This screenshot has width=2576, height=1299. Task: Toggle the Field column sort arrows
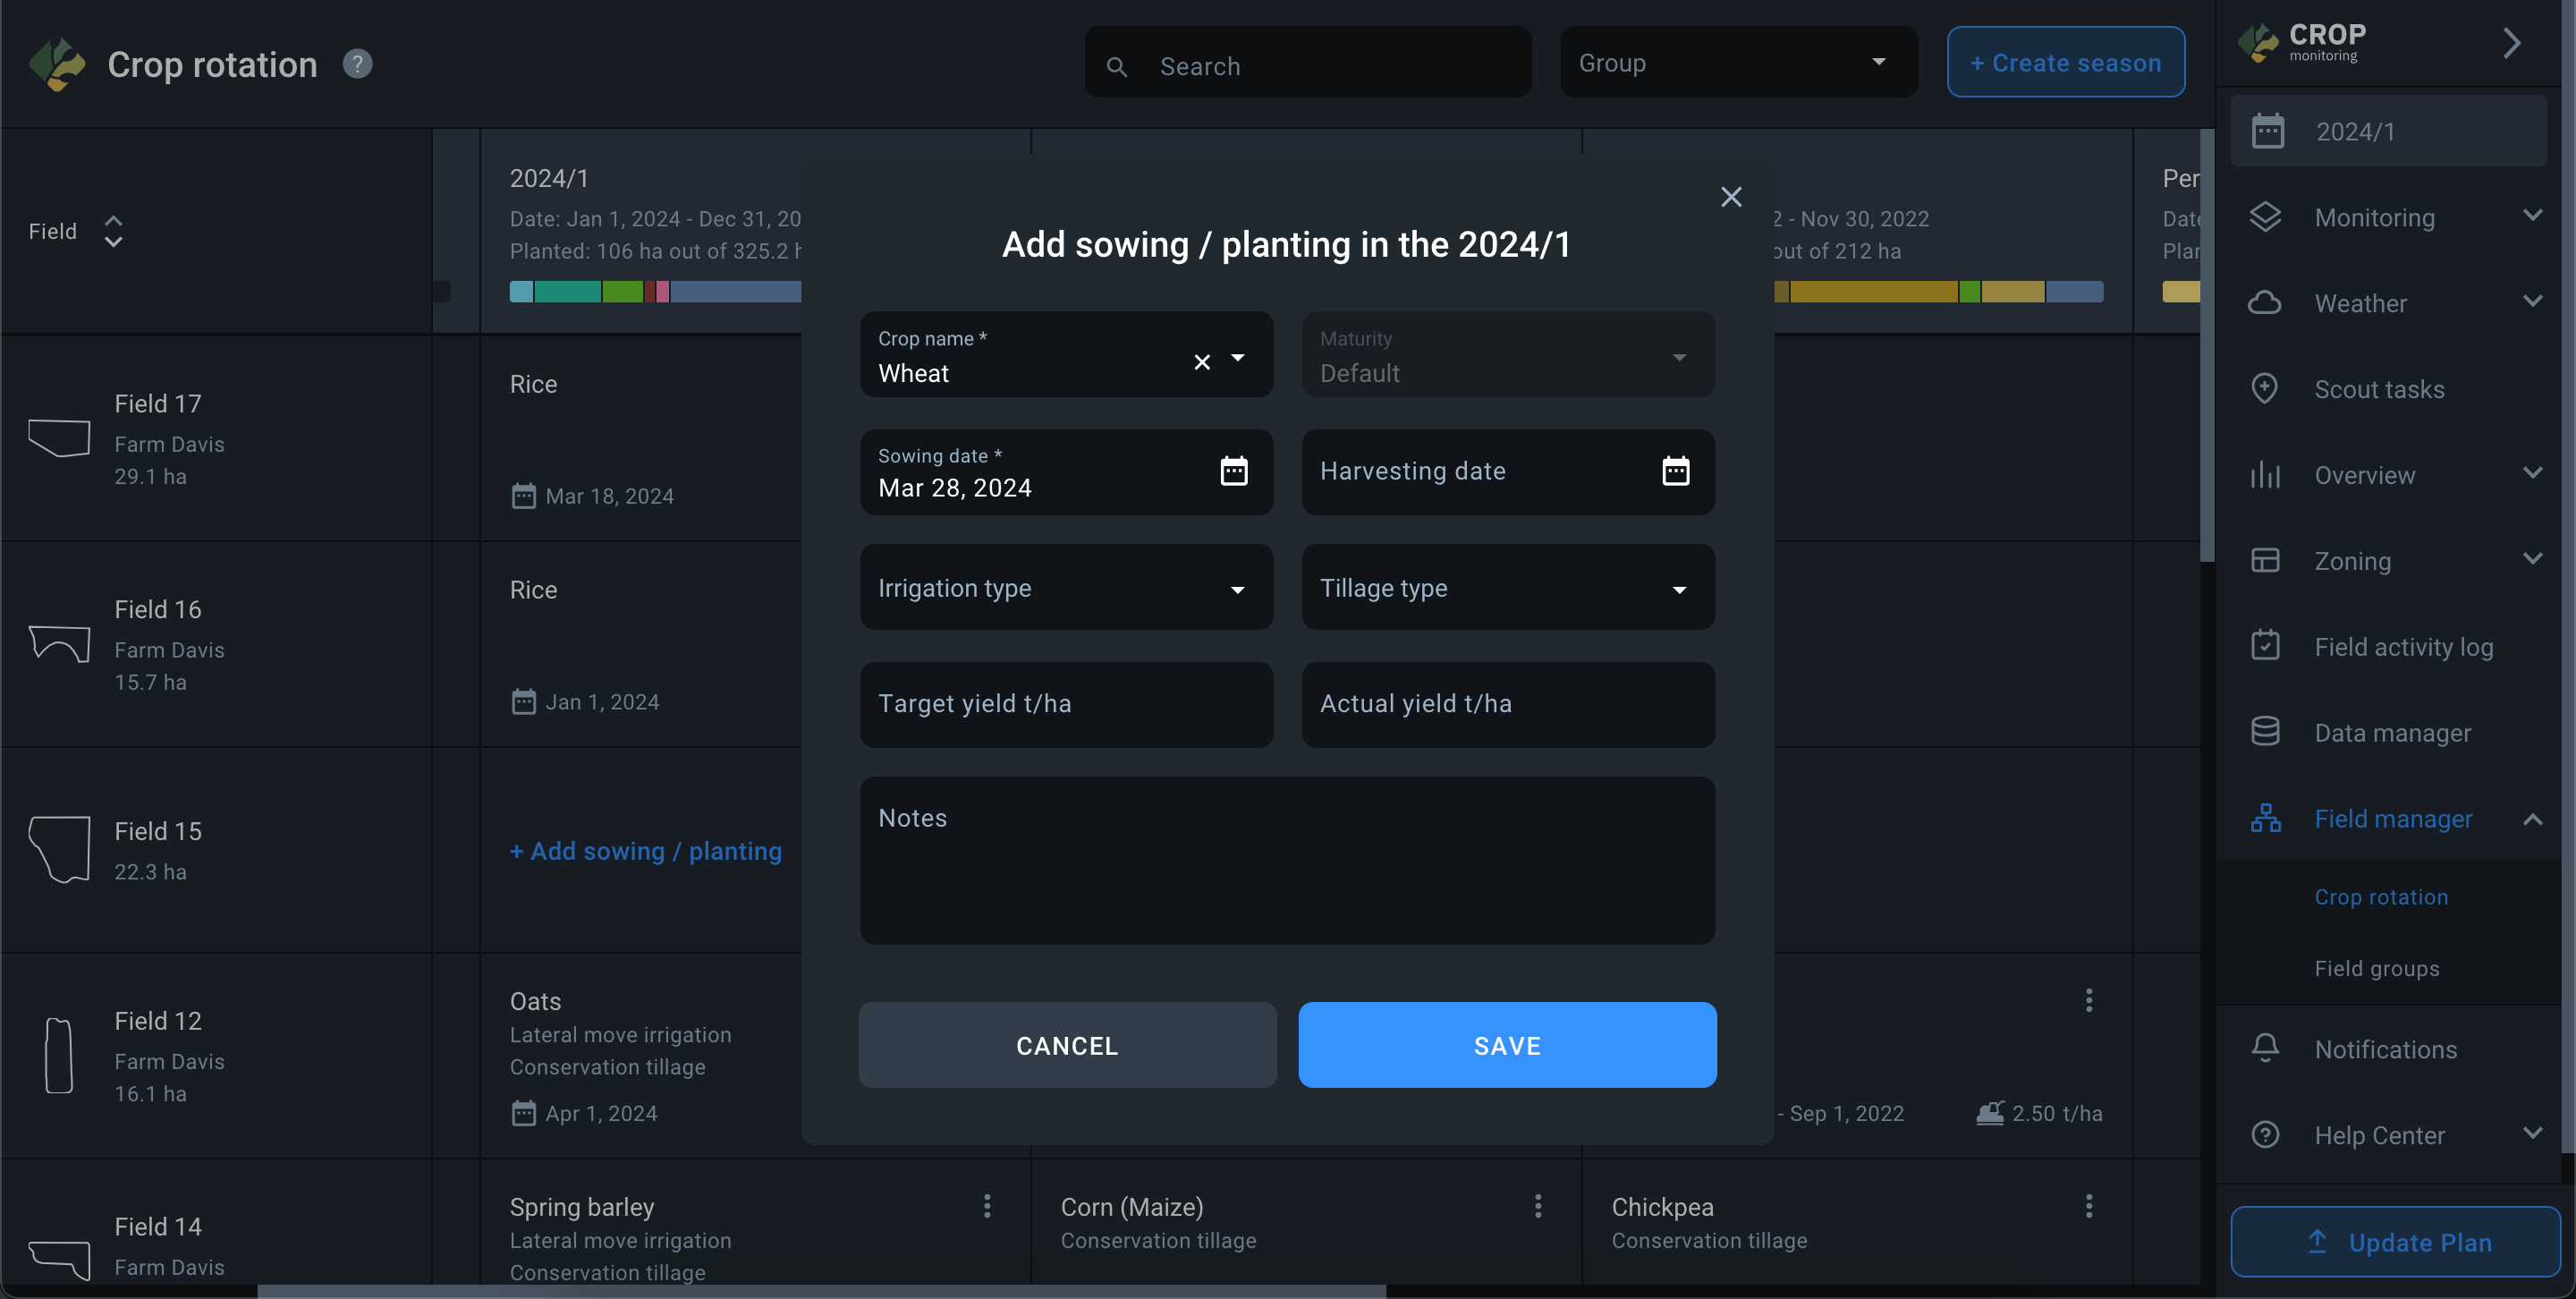pyautogui.click(x=113, y=231)
